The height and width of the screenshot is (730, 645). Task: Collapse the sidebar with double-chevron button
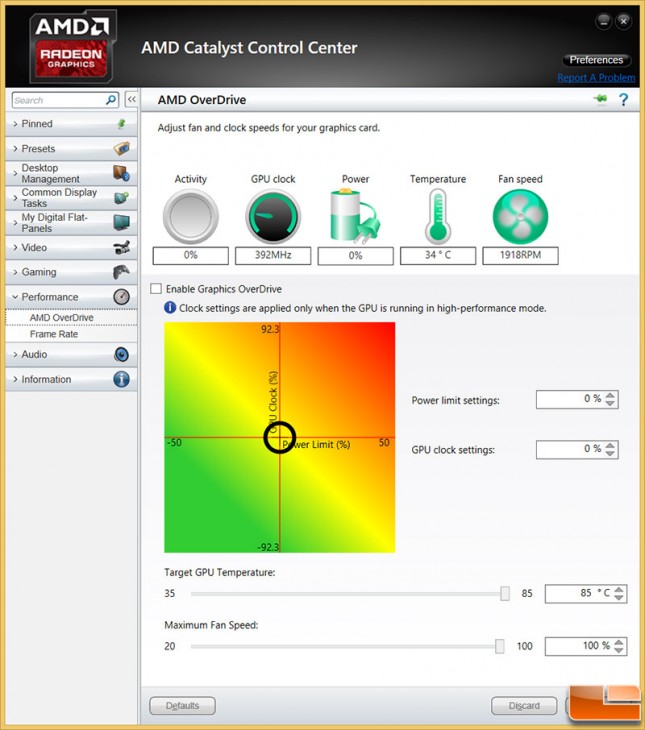click(132, 99)
